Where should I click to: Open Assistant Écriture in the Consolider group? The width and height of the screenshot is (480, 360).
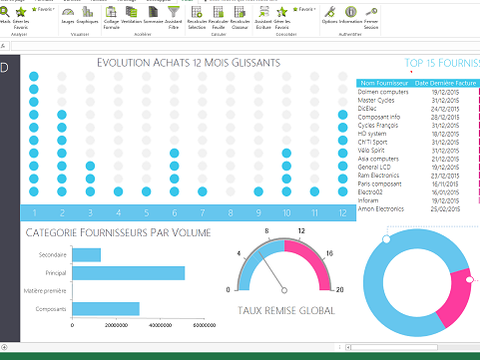coord(263,18)
